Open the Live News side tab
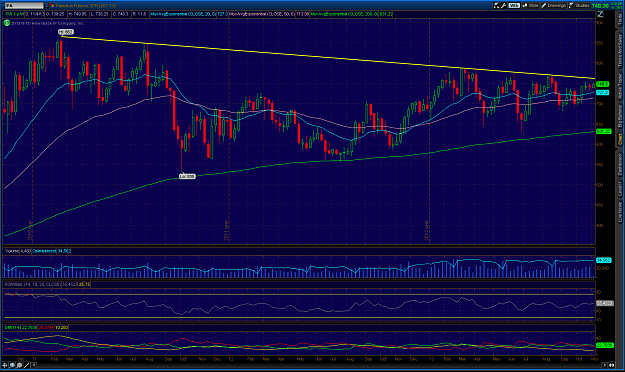This screenshot has height=372, width=625. pyautogui.click(x=620, y=212)
